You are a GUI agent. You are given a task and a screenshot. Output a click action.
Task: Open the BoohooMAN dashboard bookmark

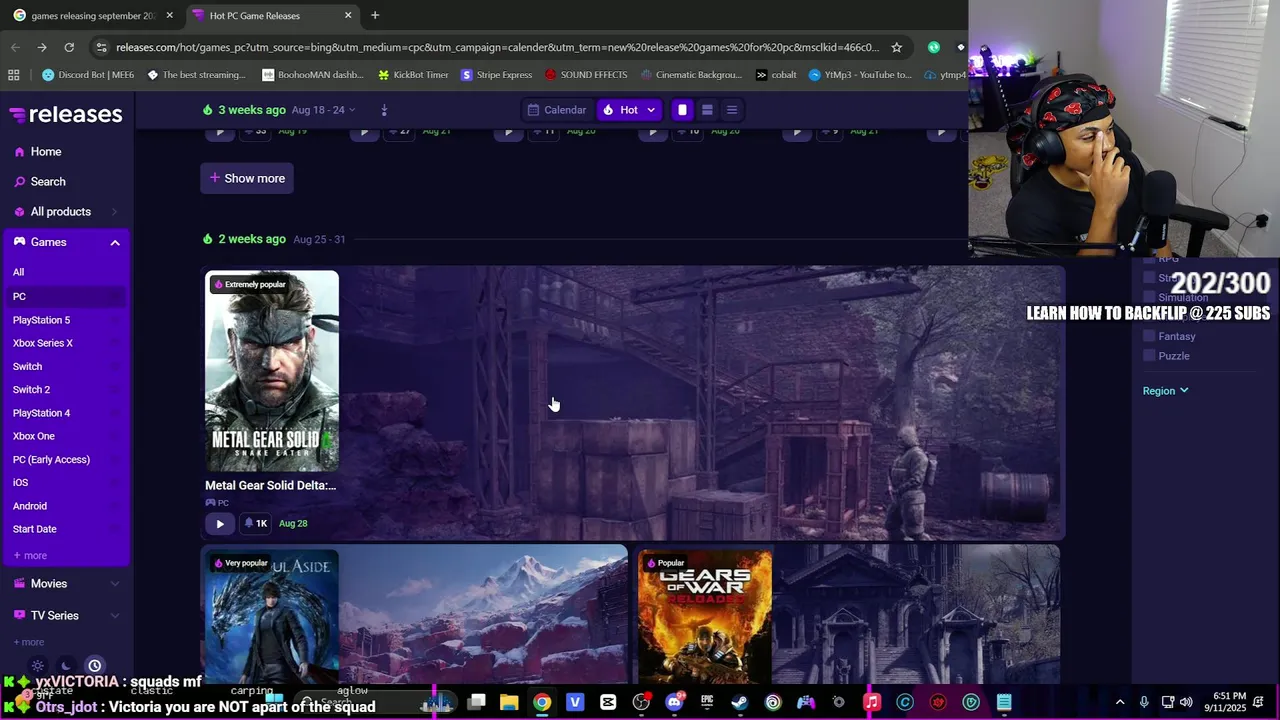click(313, 74)
